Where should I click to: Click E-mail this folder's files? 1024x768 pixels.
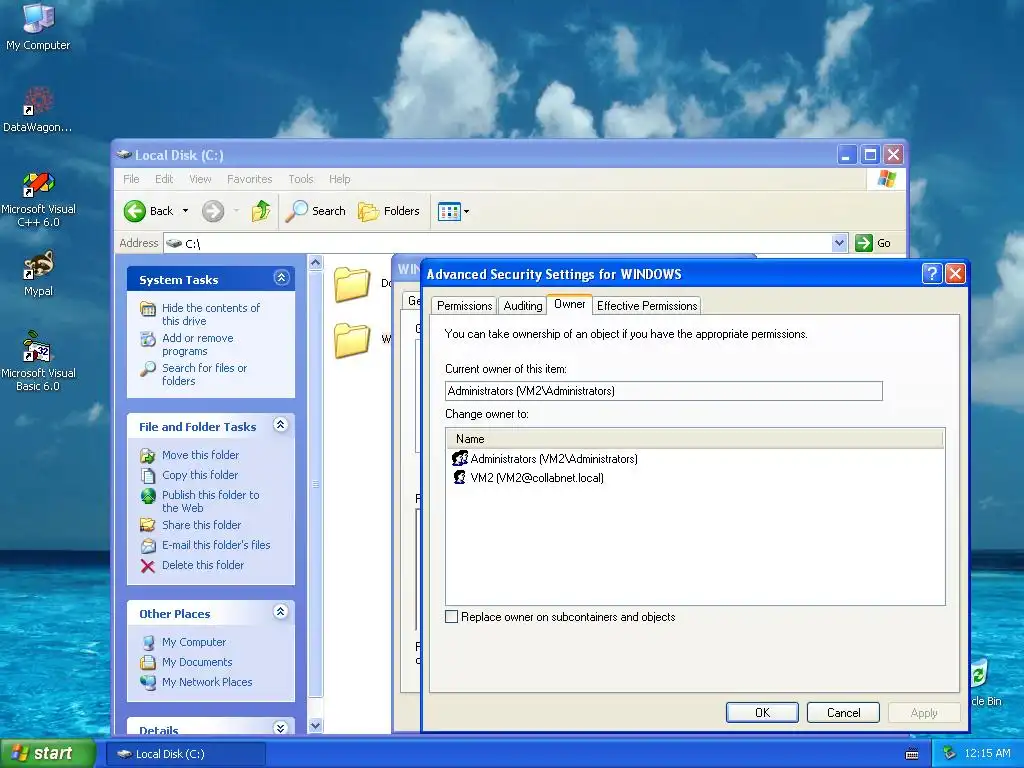click(x=216, y=545)
